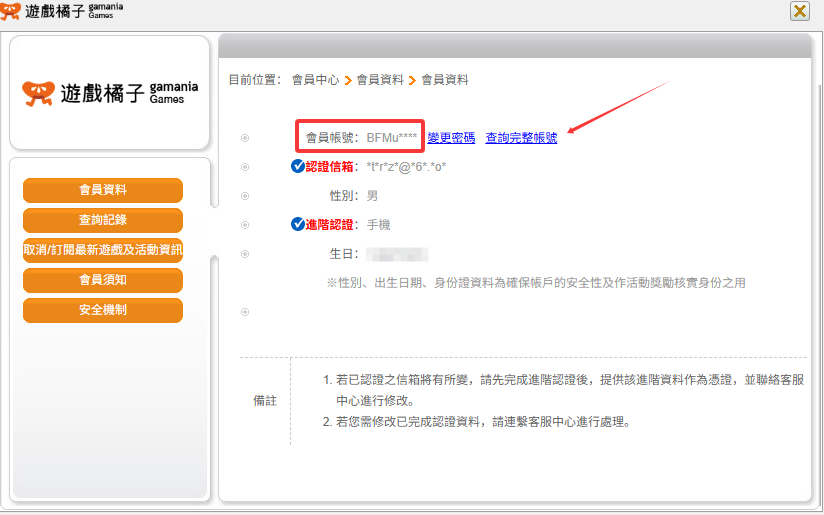Click the Gamania orange logo in title bar
Screen dimensions: 824x515
pyautogui.click(x=10, y=11)
